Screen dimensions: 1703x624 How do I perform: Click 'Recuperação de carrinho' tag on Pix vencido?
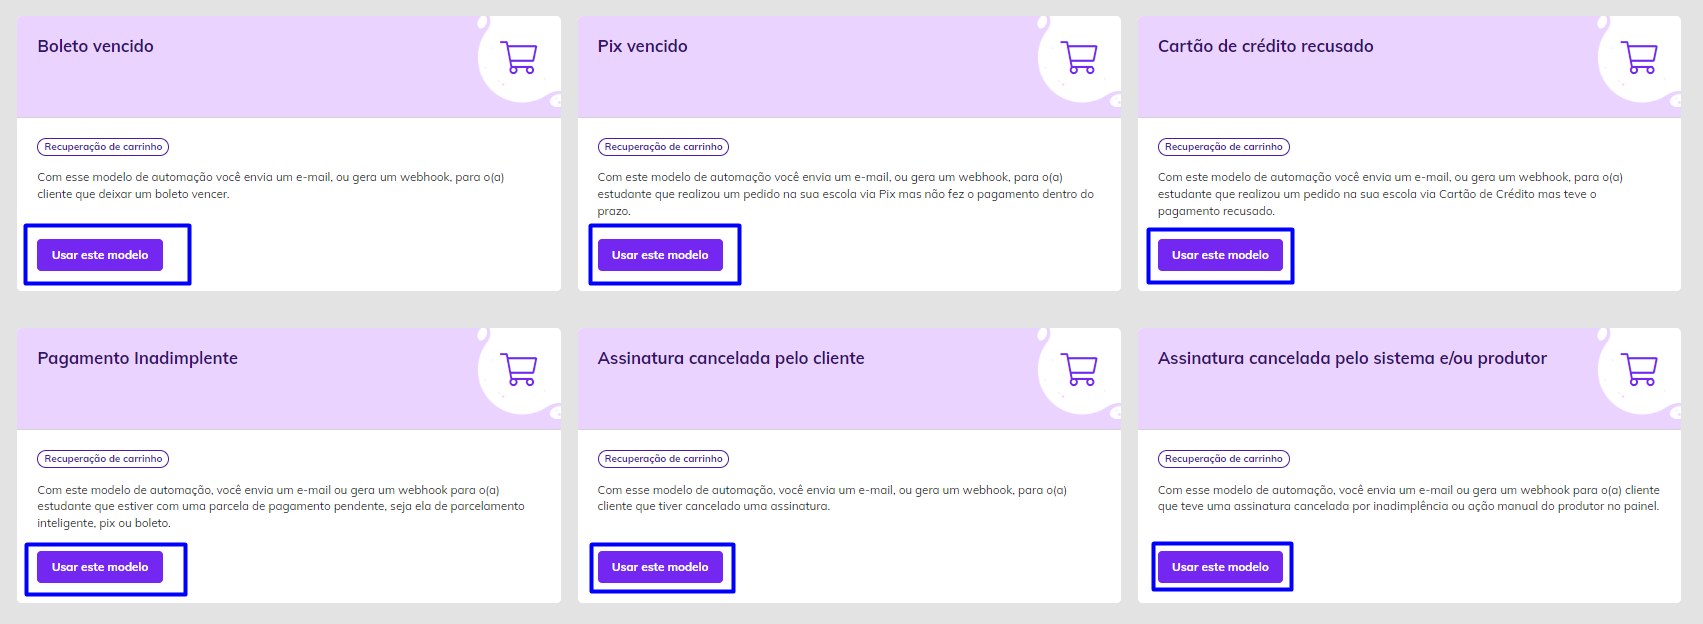point(663,147)
